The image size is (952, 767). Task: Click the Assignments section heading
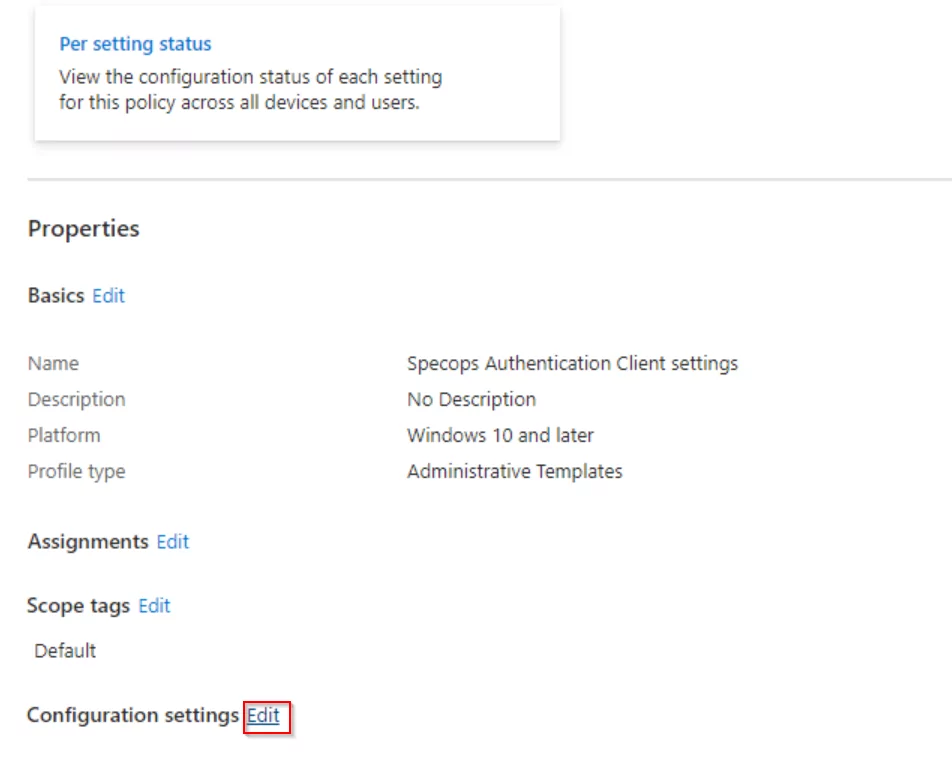click(88, 542)
